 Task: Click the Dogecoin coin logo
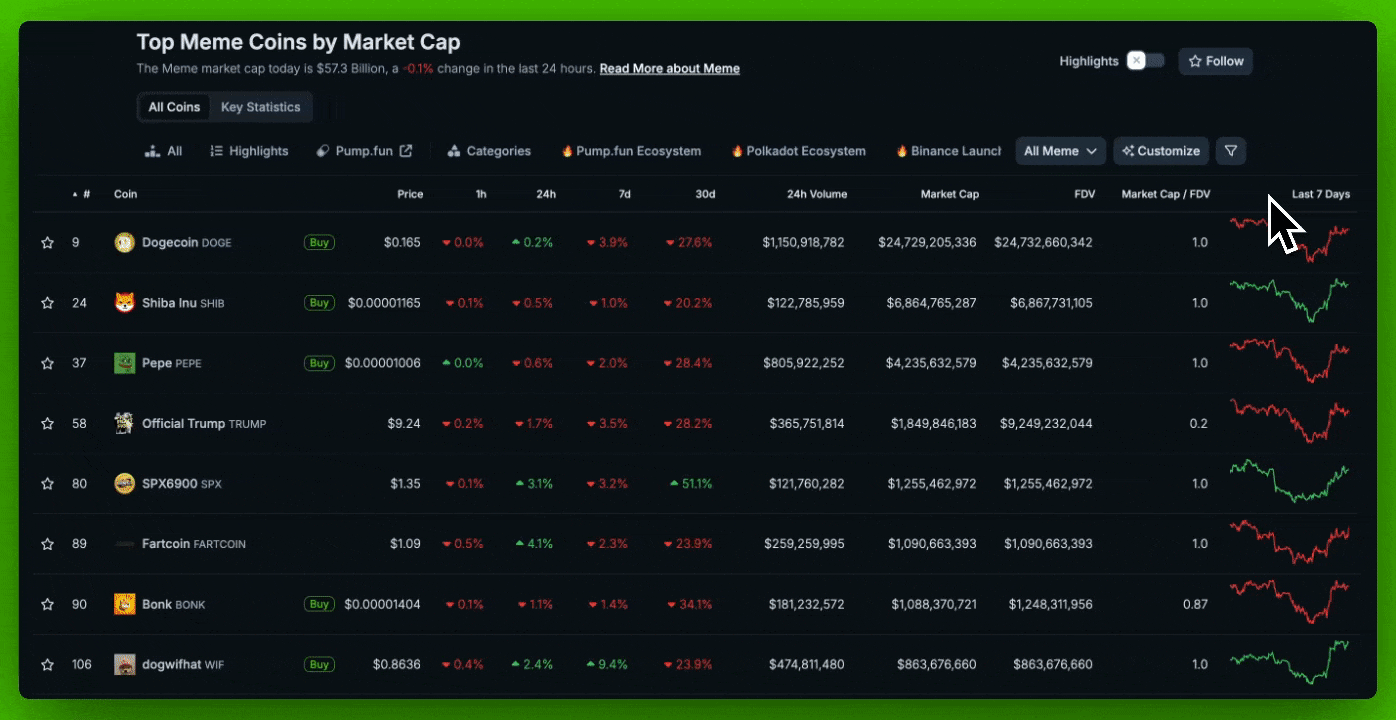123,242
